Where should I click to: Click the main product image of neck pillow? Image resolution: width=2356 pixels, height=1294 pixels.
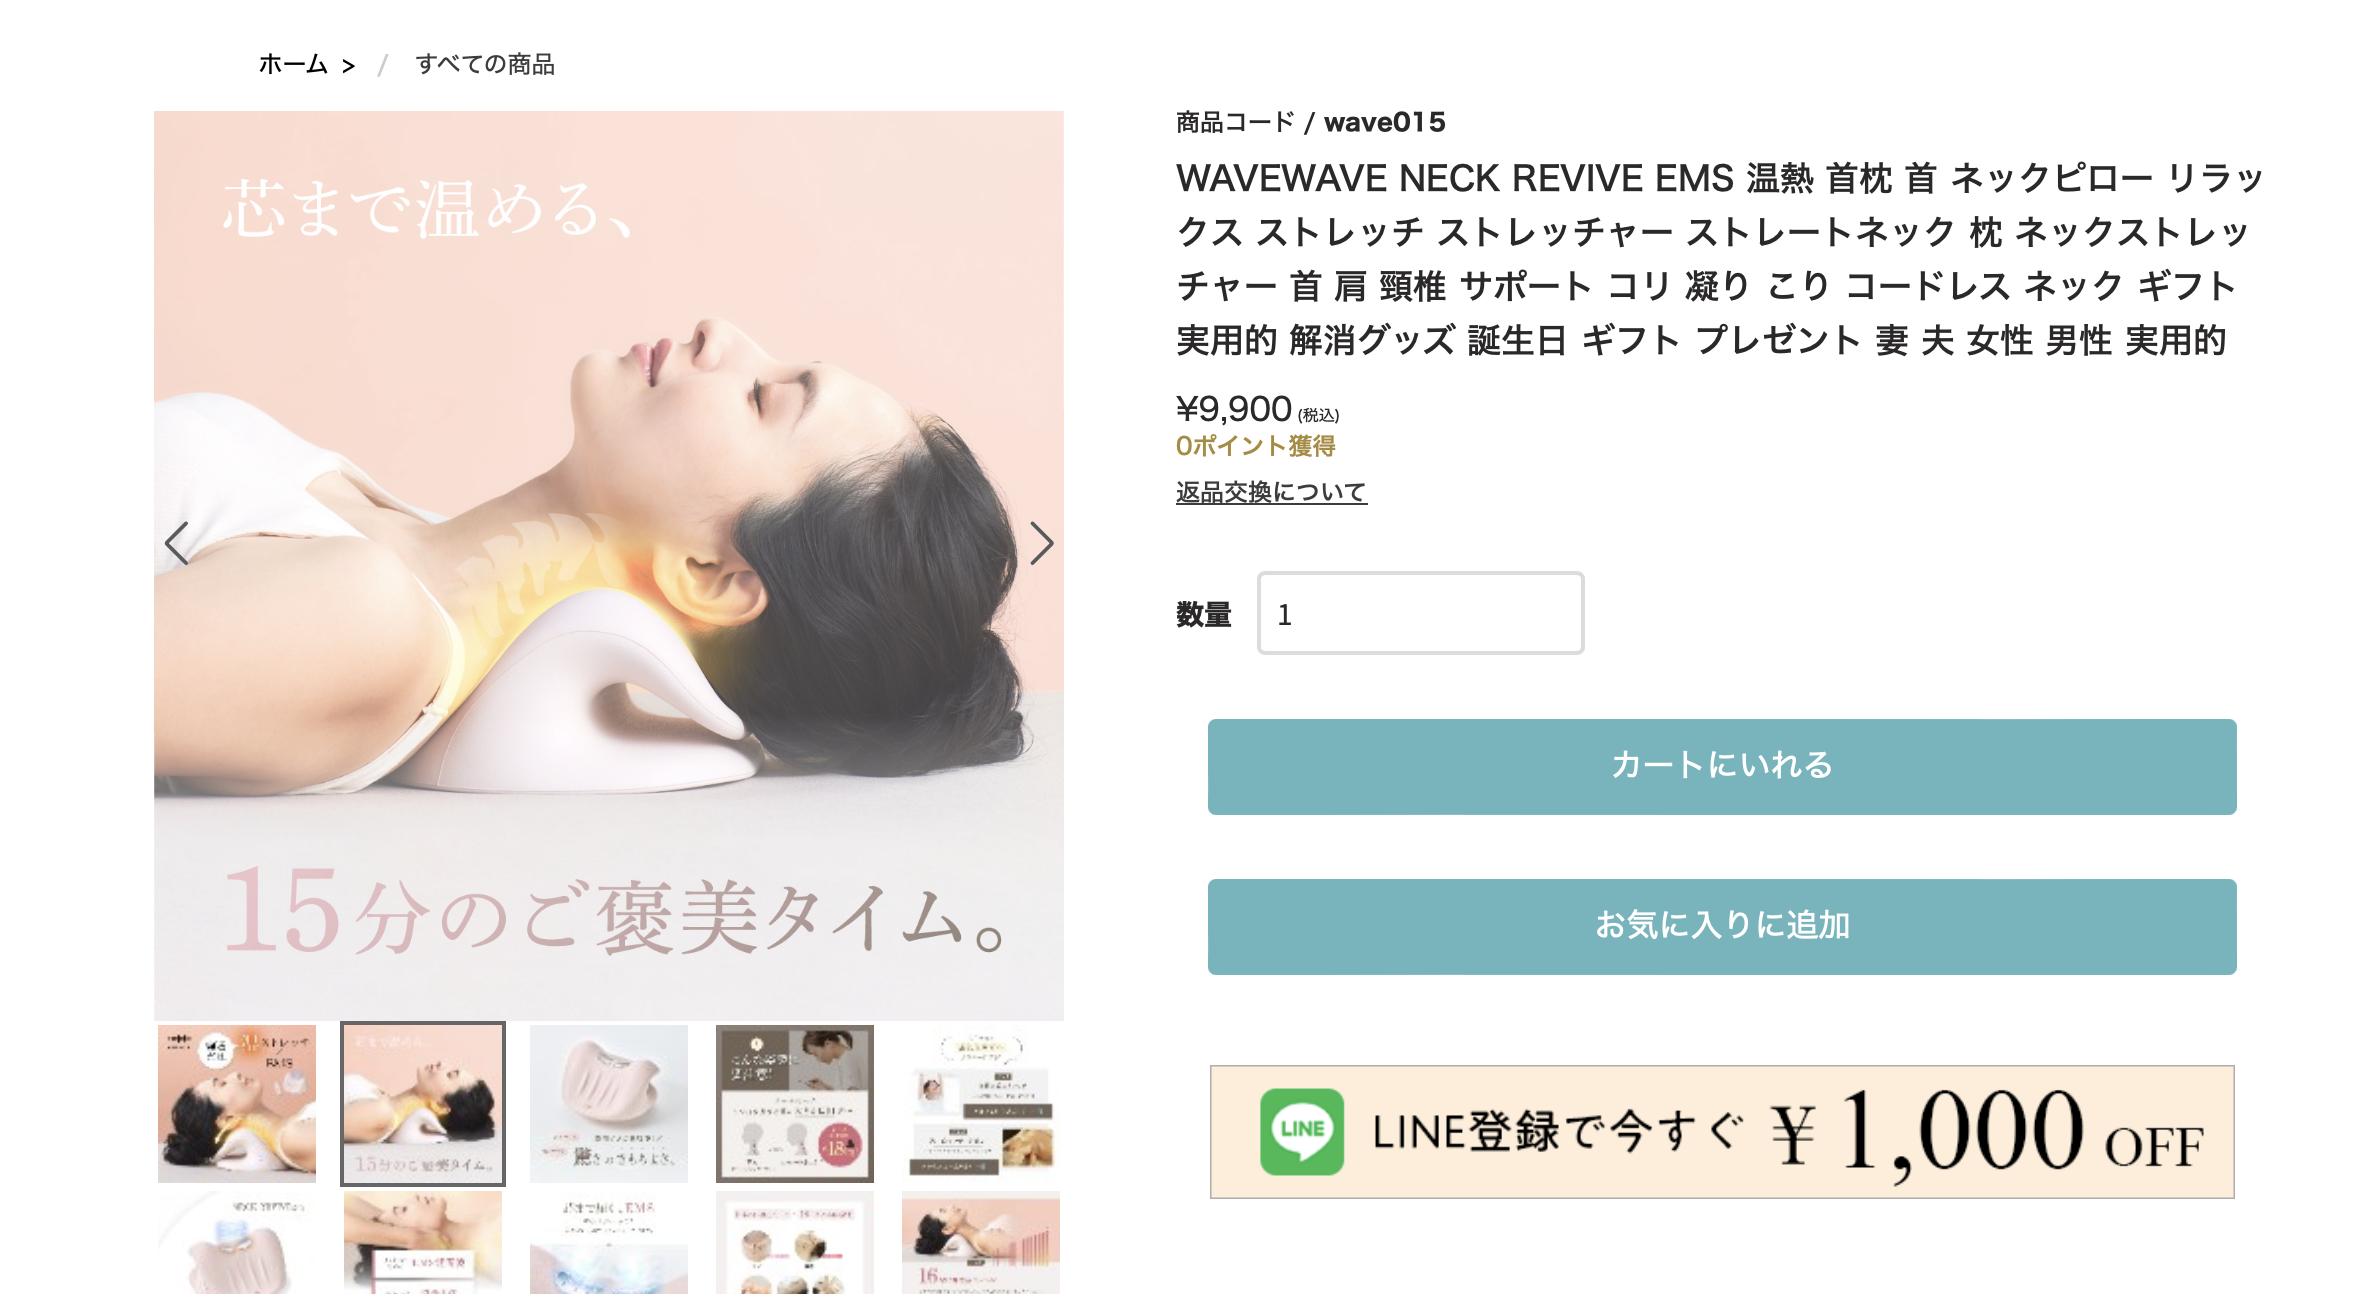tap(609, 565)
